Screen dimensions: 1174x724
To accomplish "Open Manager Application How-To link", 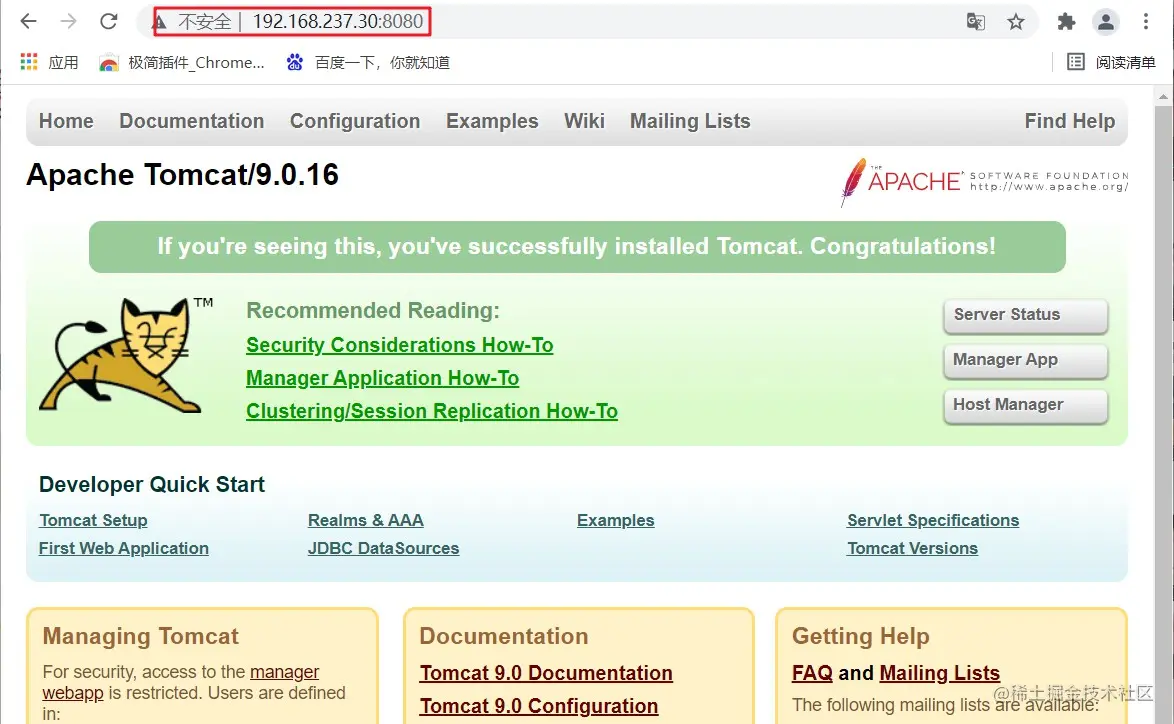I will click(383, 378).
